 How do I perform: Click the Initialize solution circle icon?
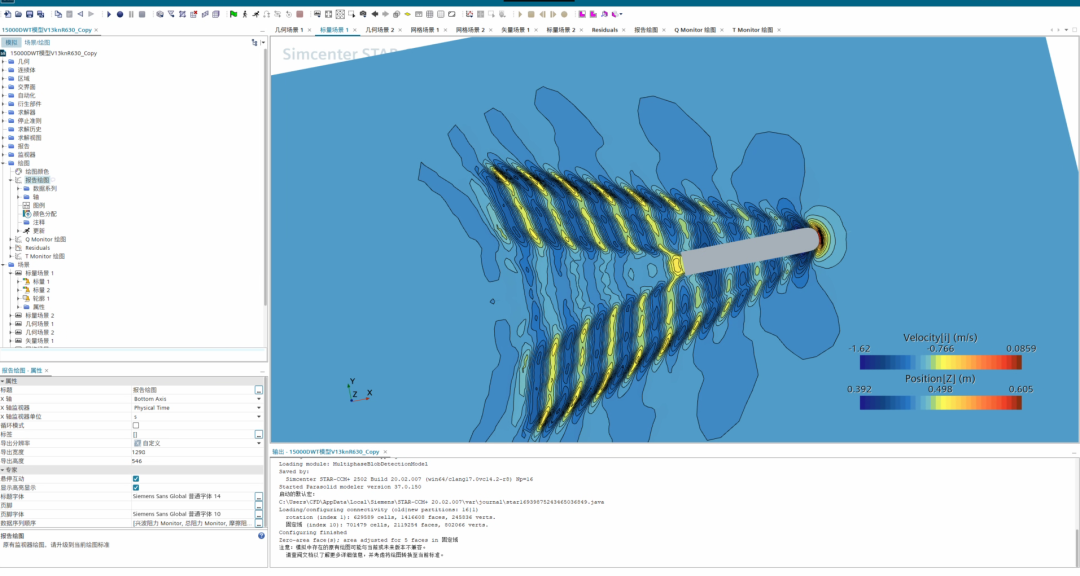(120, 14)
